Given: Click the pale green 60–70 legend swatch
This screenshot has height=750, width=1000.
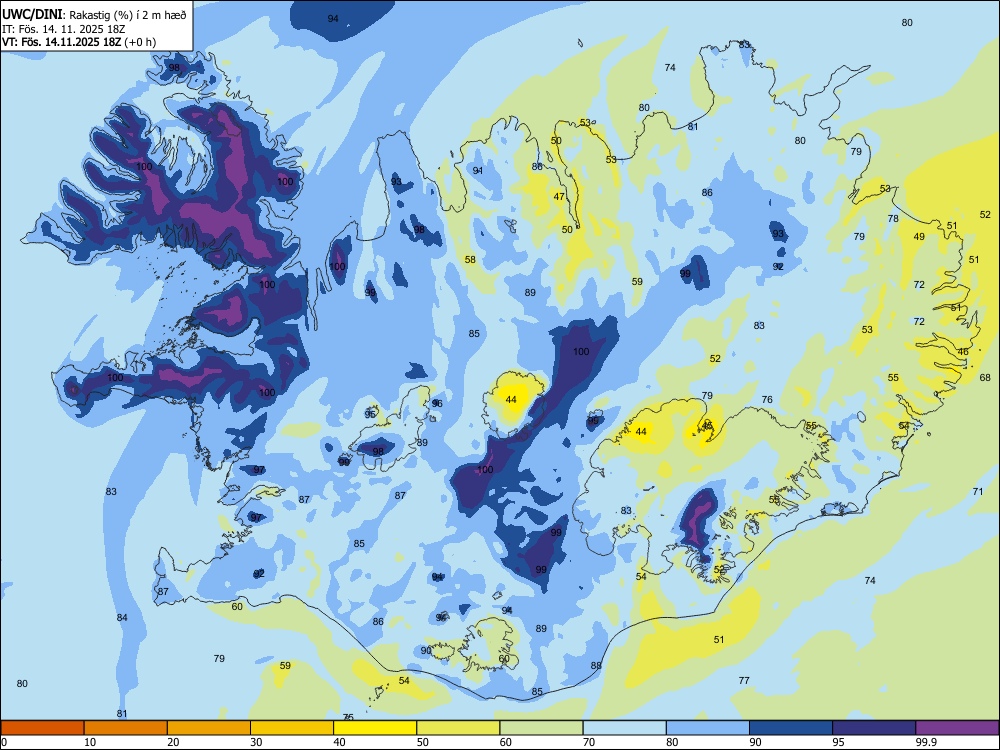Looking at the screenshot, I should point(541,728).
